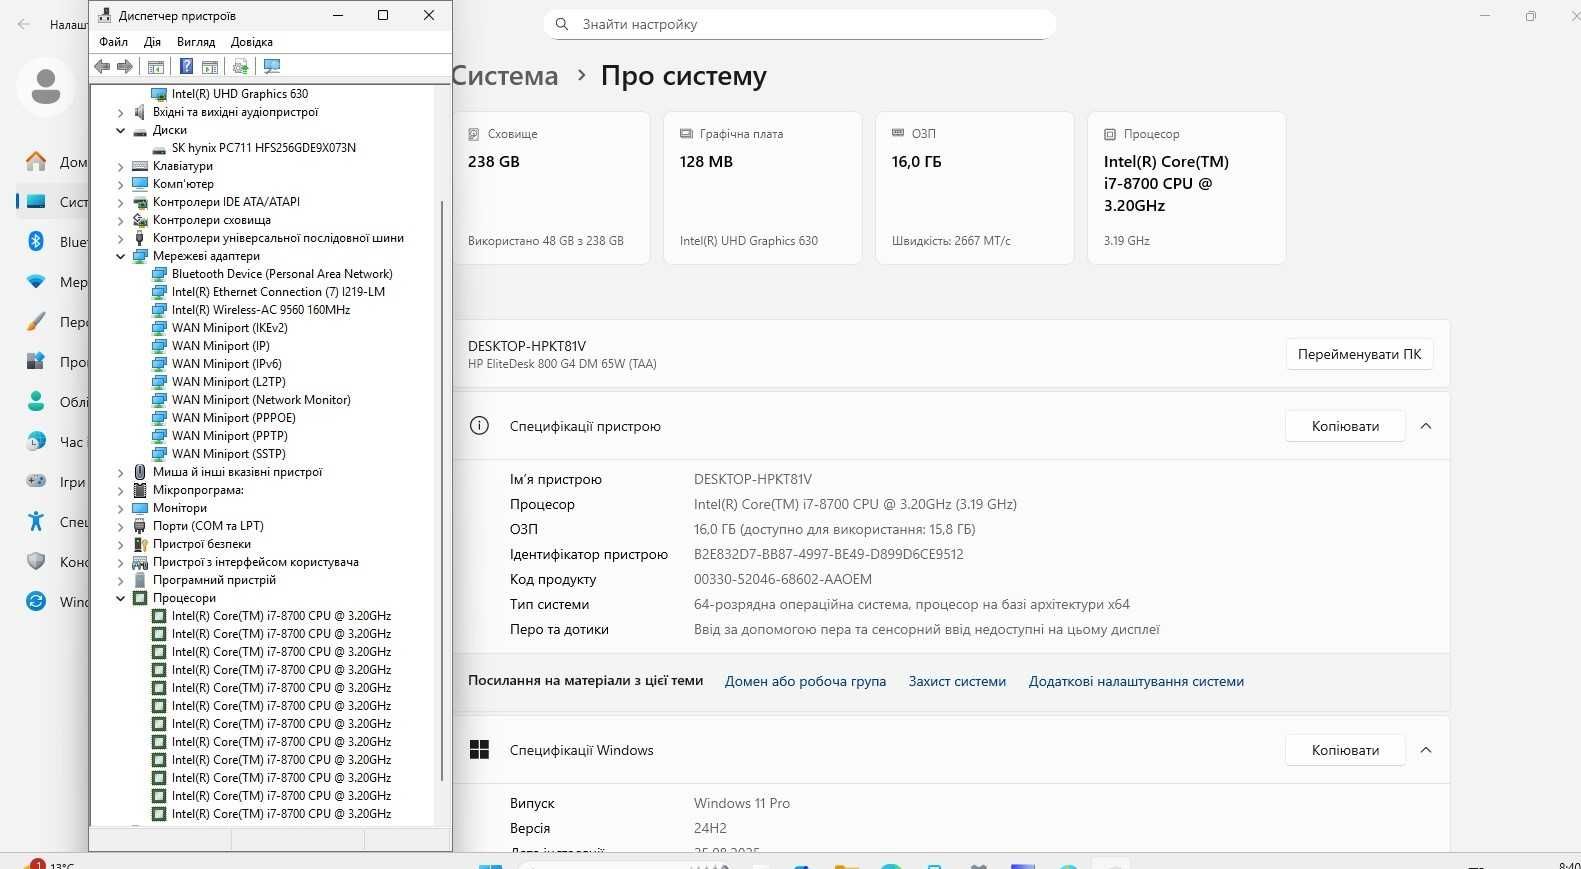
Task: Select the Програмний пристрій tree node
Action: coord(214,580)
